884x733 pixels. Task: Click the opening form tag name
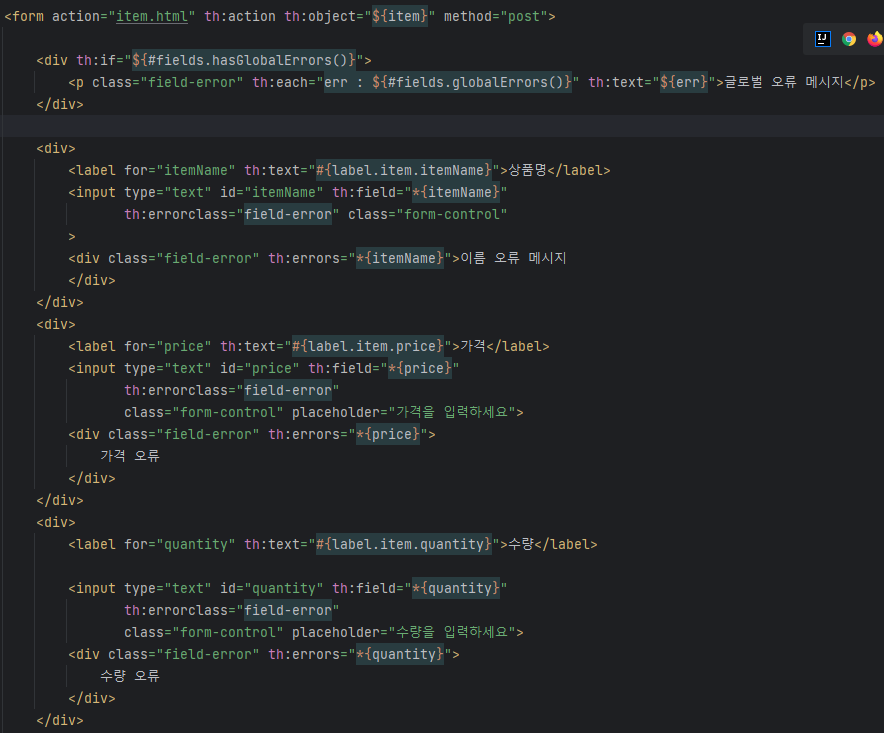click(28, 16)
